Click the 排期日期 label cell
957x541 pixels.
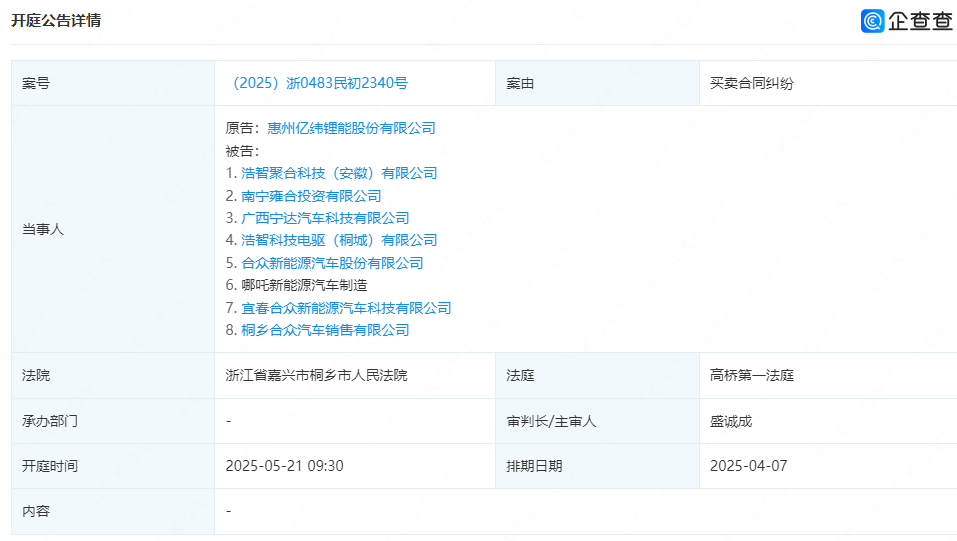598,466
